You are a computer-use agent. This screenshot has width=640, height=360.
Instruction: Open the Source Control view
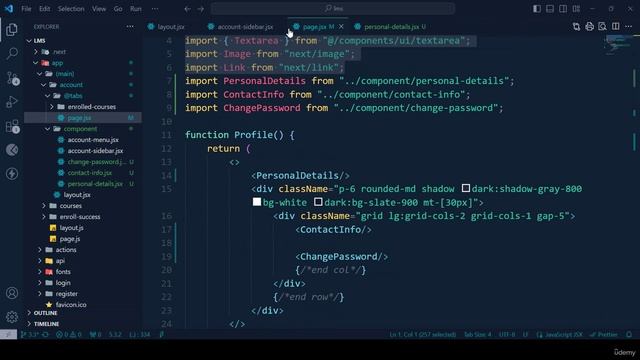click(x=12, y=78)
